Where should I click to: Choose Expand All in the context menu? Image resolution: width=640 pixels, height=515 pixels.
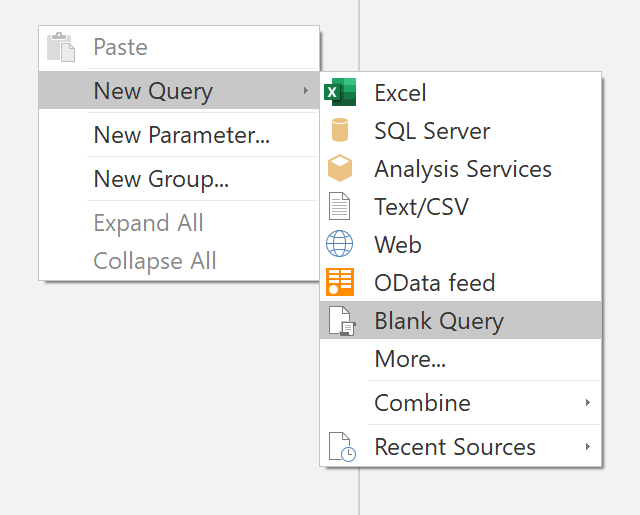[x=148, y=223]
